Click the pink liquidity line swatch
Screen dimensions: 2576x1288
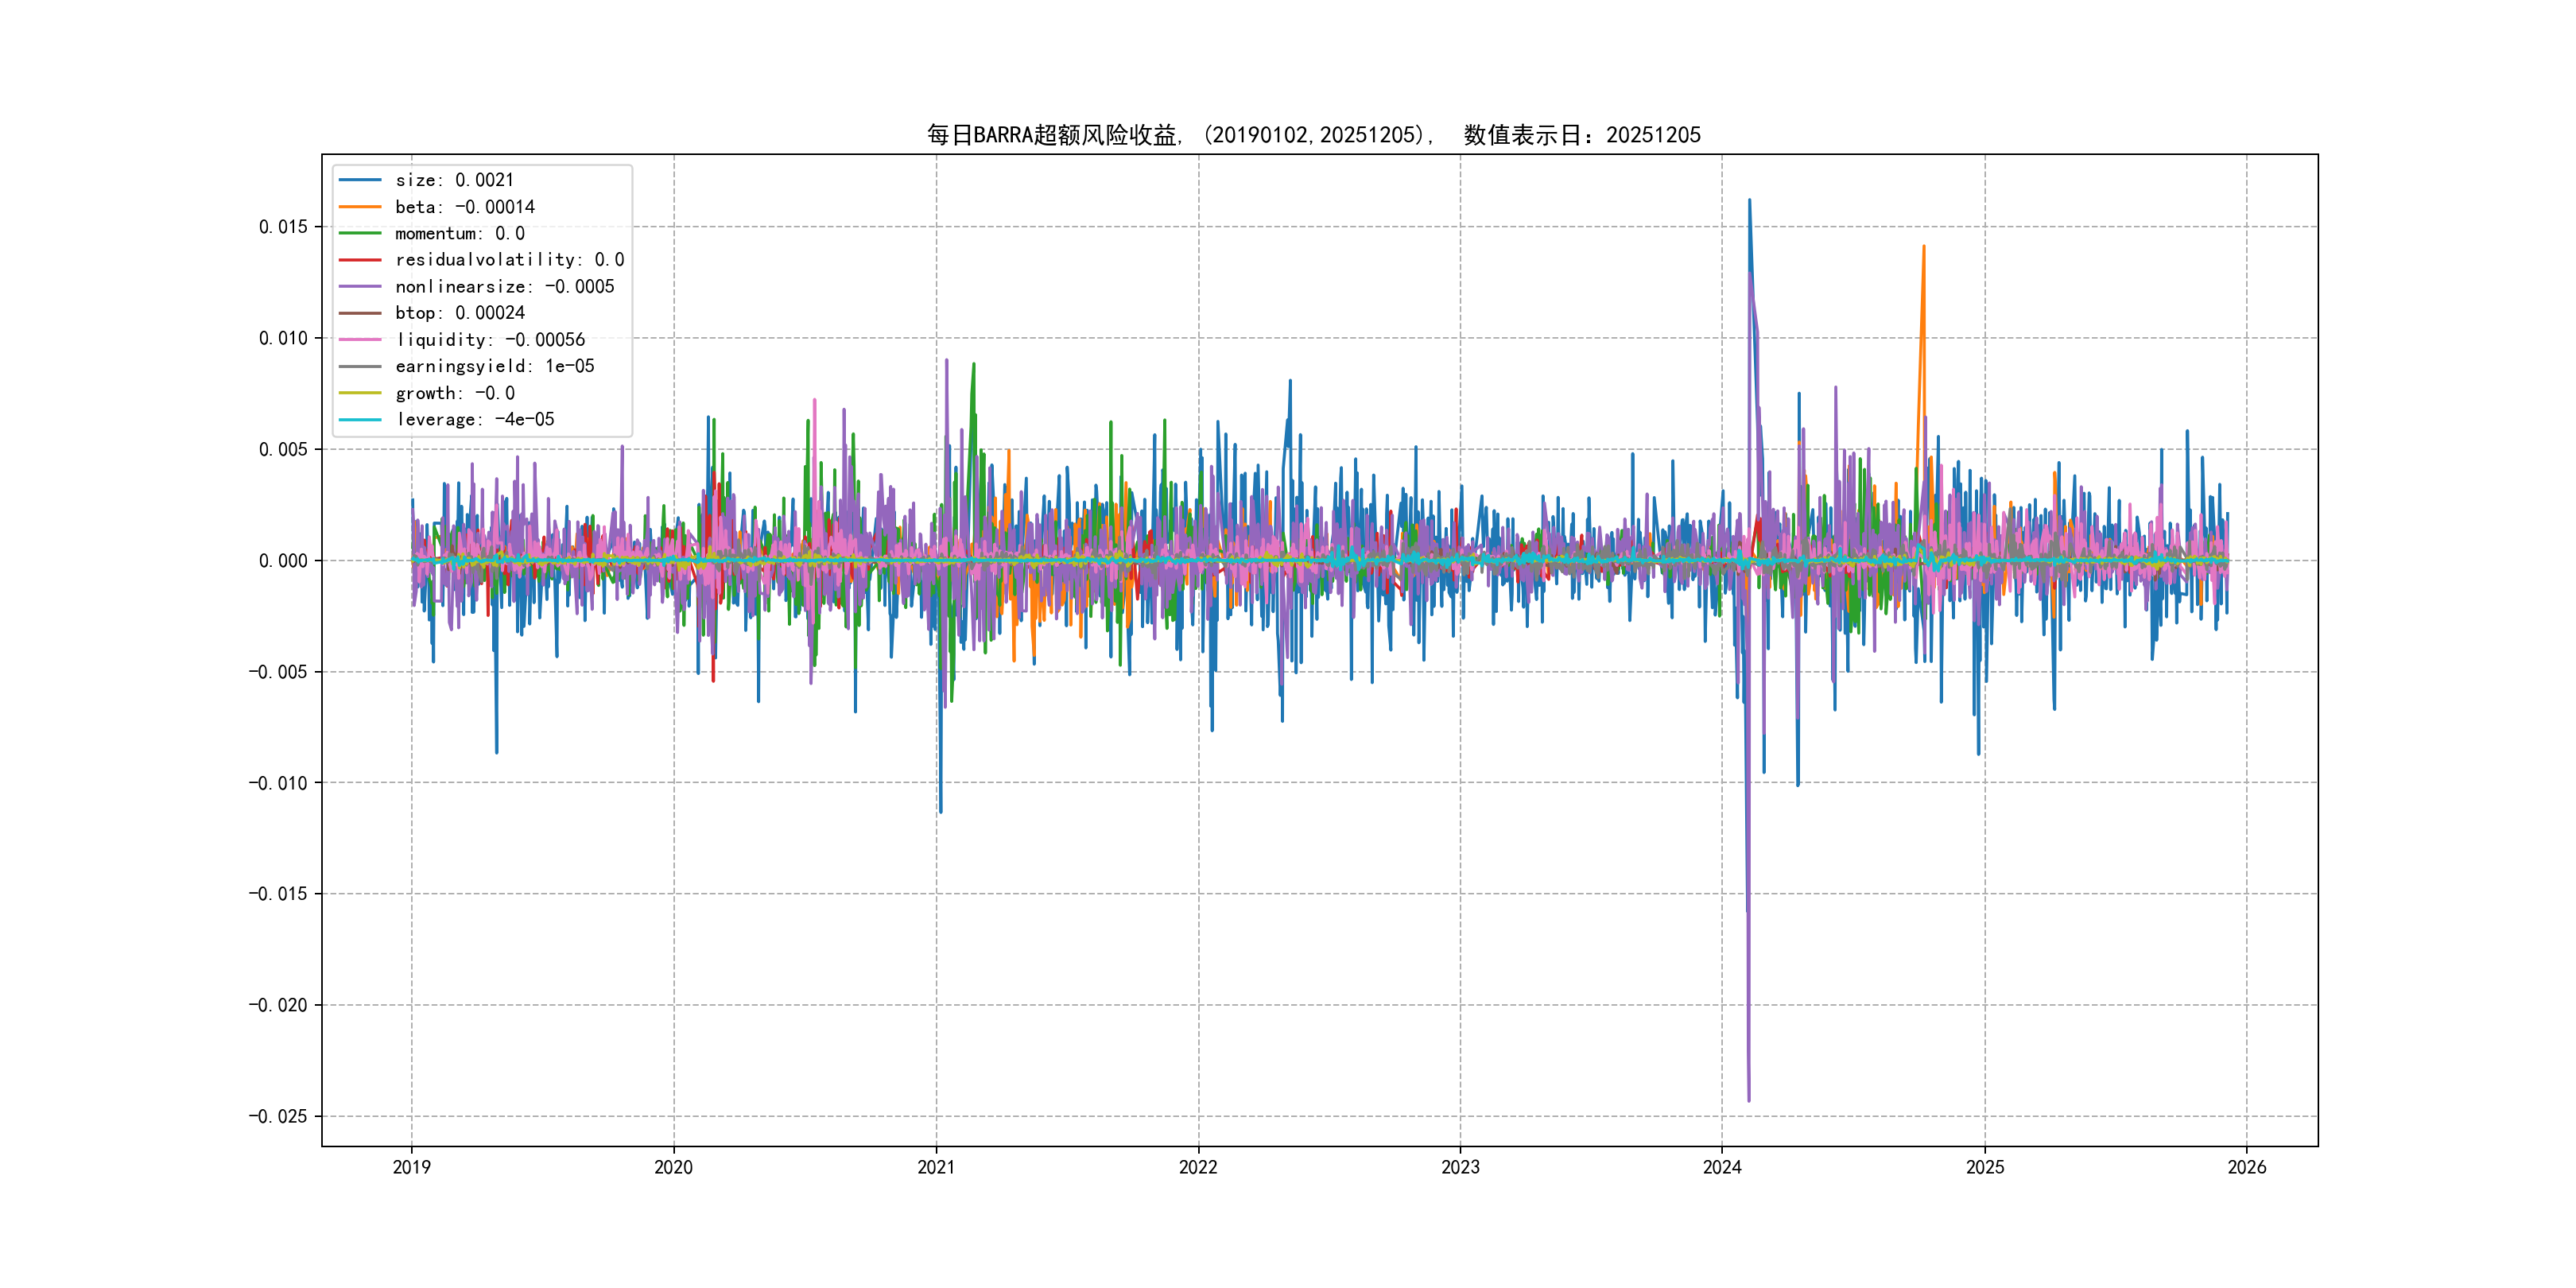point(360,340)
